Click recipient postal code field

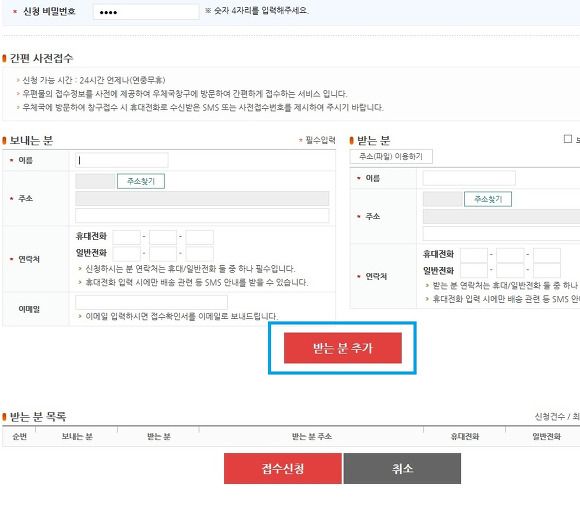(x=442, y=199)
